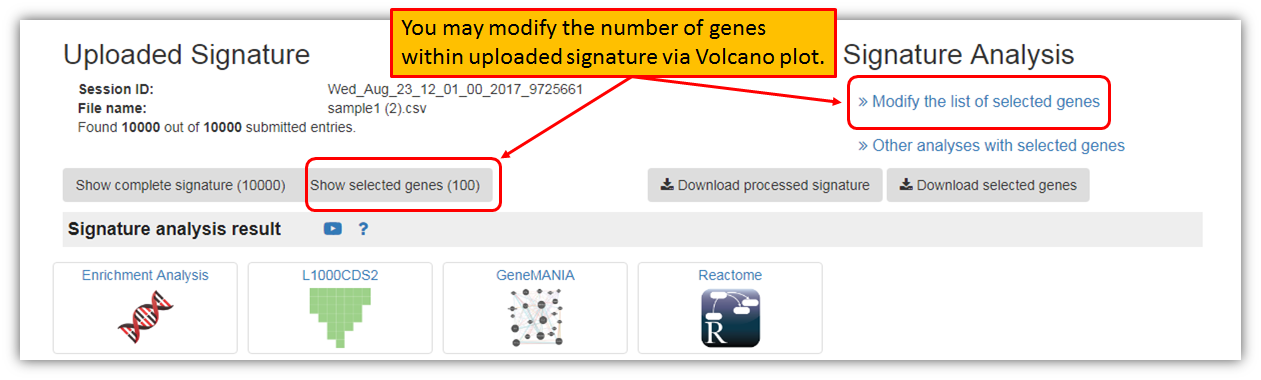The width and height of the screenshot is (1261, 380).
Task: Click the green L1000CDS2 pyramid icon
Action: (340, 317)
